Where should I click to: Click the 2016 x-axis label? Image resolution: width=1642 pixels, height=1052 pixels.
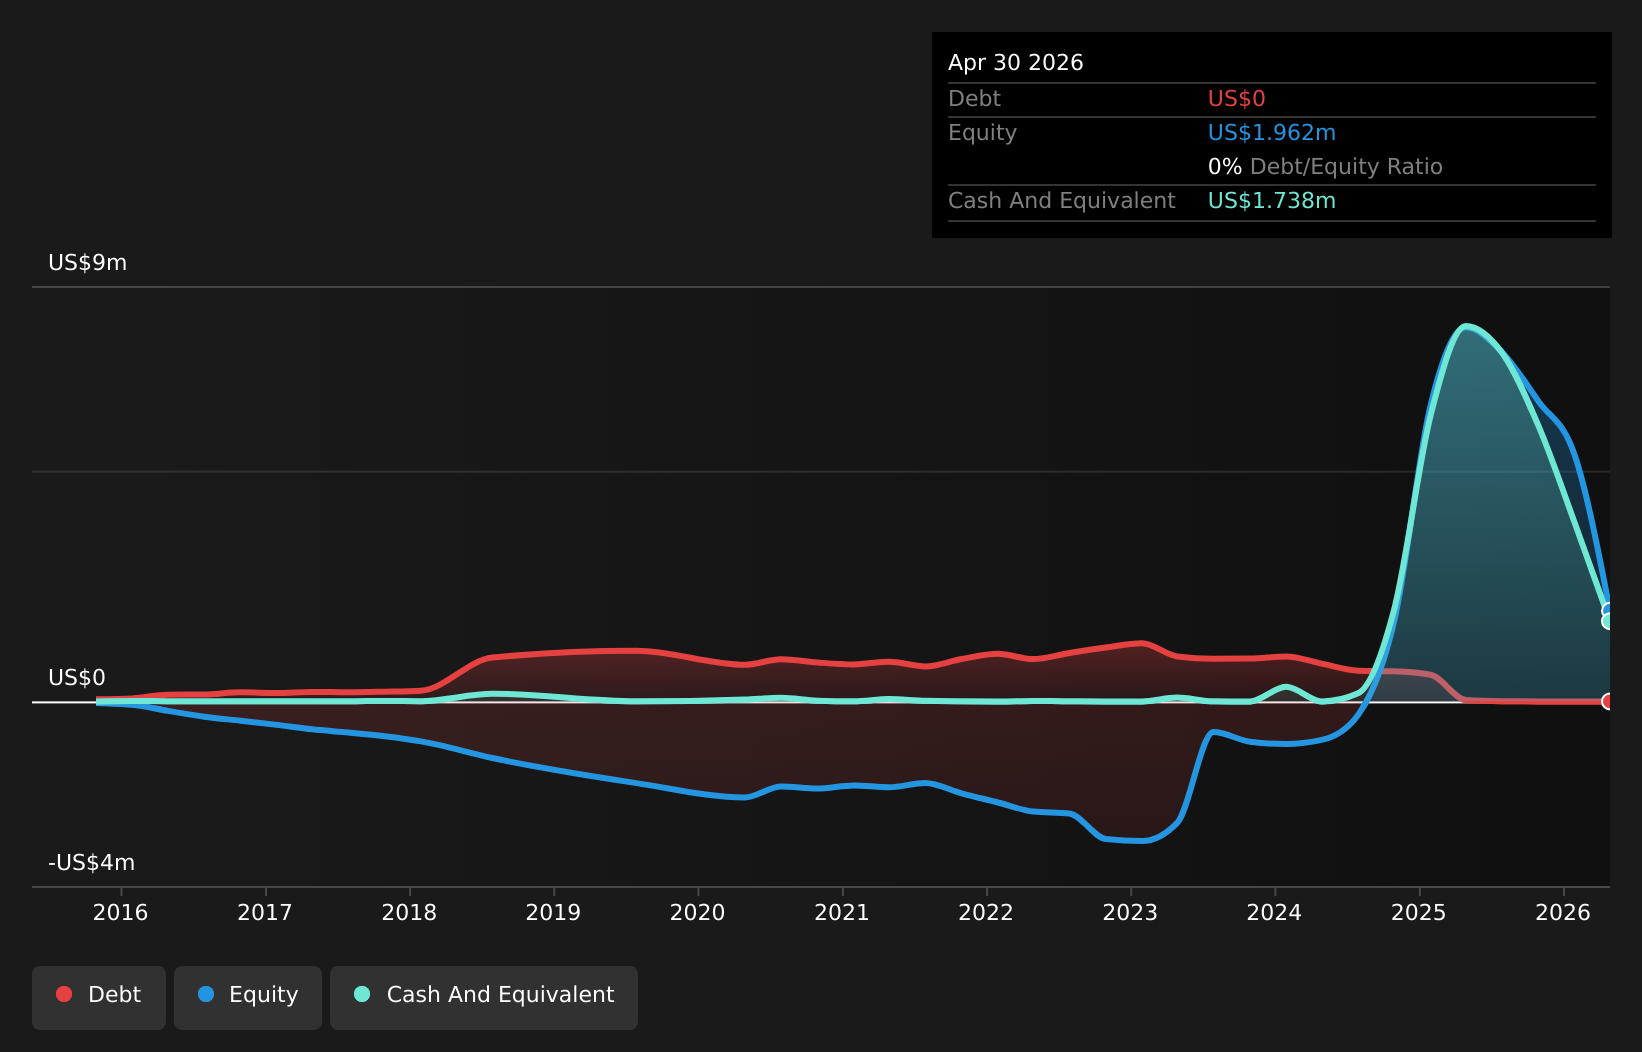120,912
